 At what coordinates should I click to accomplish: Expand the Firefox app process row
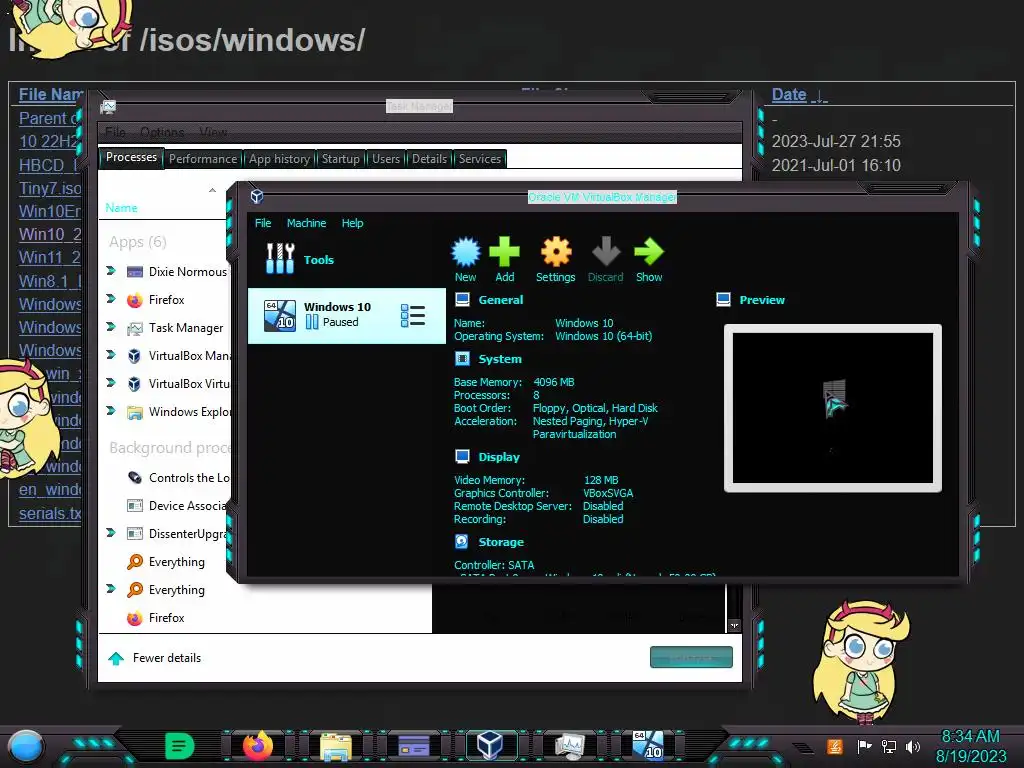coord(111,298)
